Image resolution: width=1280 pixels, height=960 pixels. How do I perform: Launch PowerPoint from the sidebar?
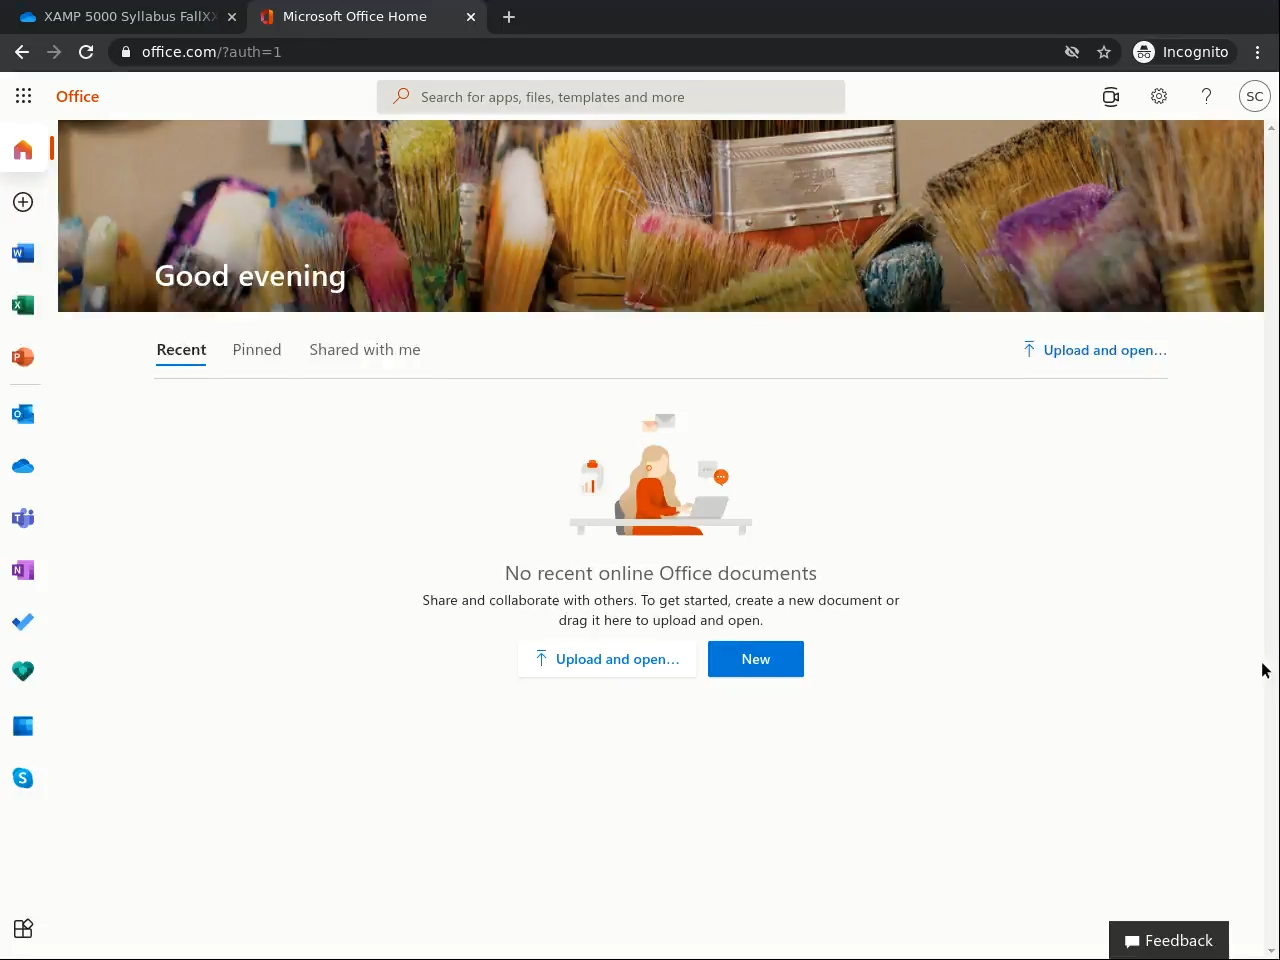coord(23,357)
